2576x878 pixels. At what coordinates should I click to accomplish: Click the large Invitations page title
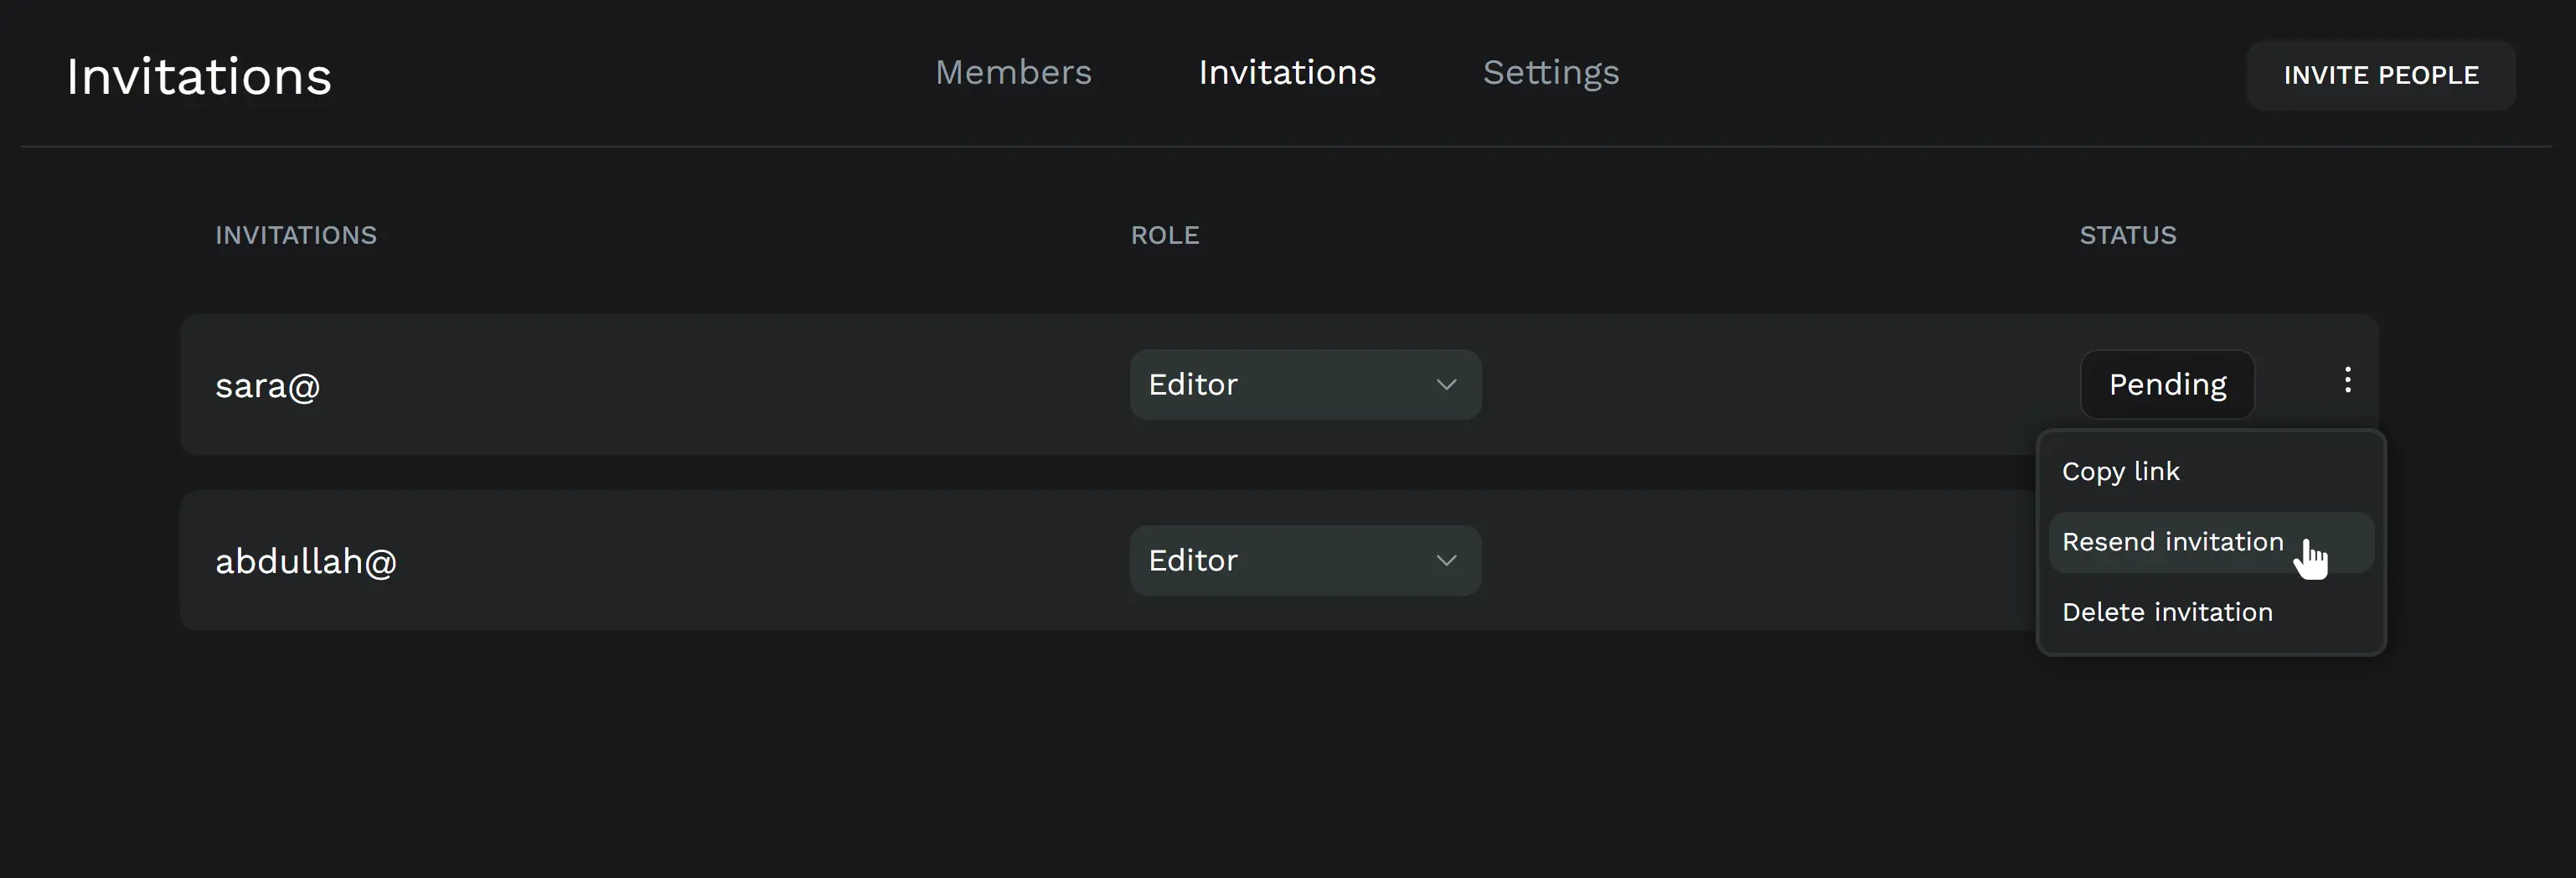(199, 77)
